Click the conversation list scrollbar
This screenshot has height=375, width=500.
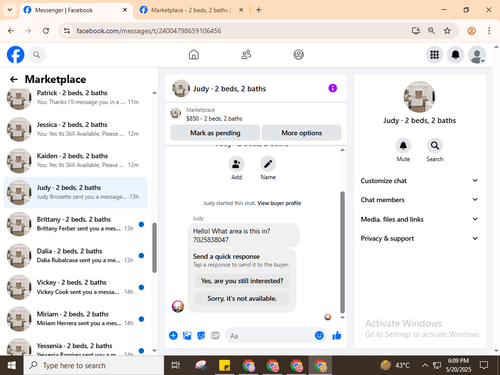click(x=154, y=248)
